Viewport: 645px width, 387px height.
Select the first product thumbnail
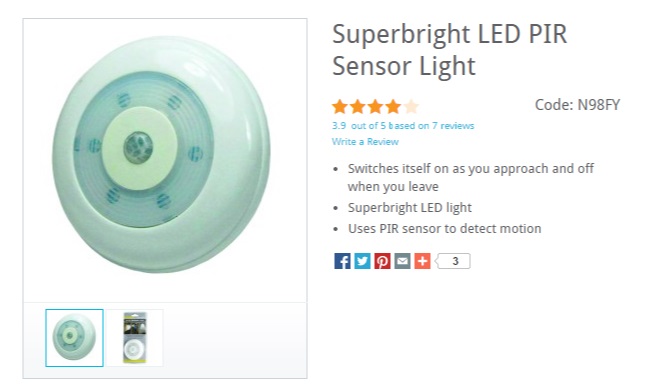(x=74, y=338)
